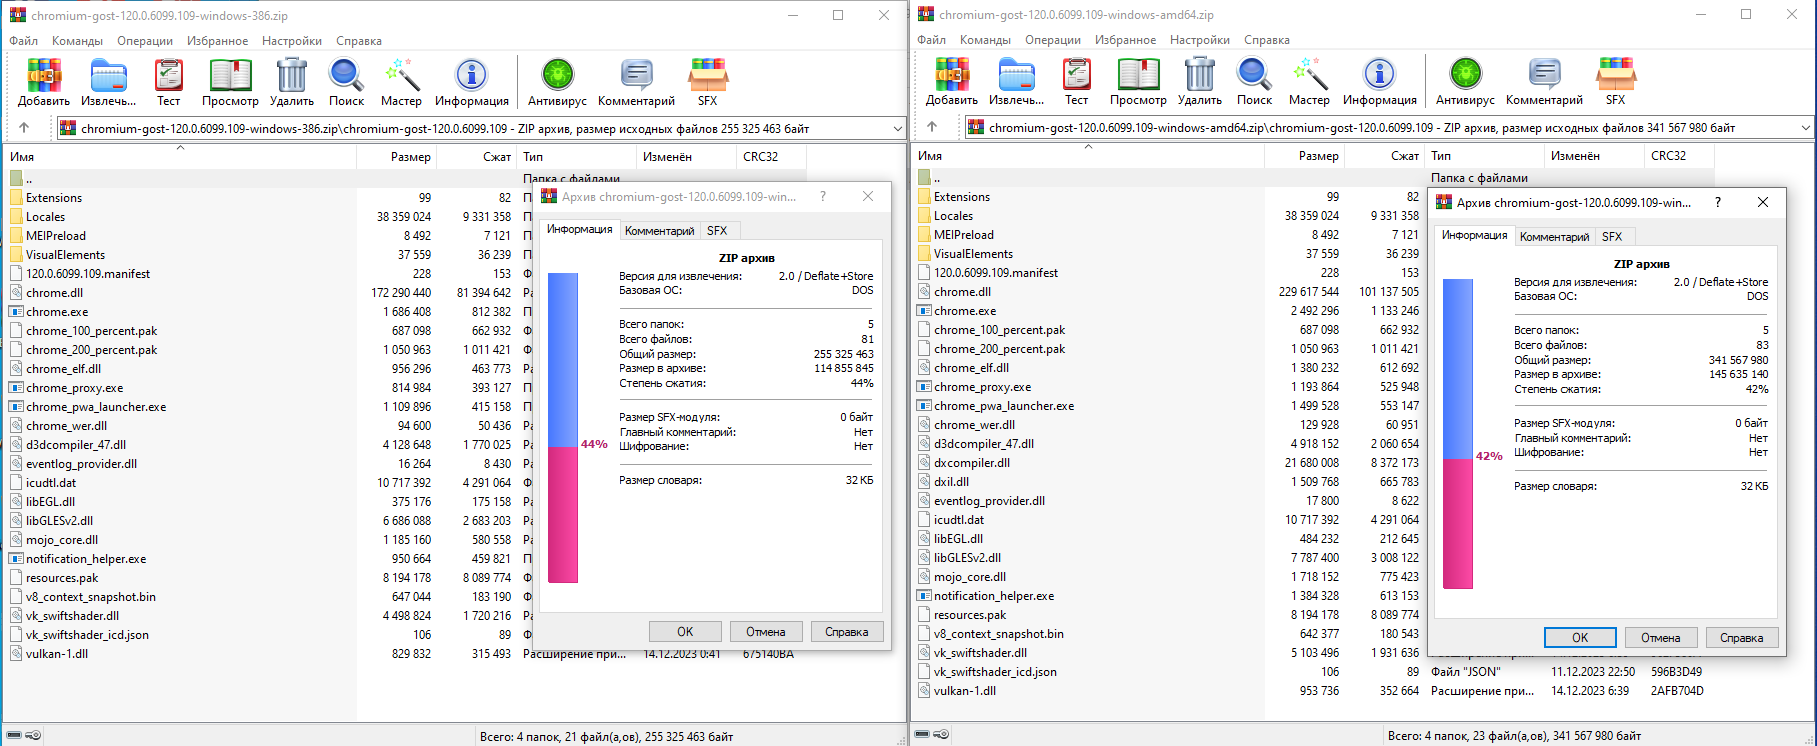The height and width of the screenshot is (746, 1817).
Task: Open Избранное menu in the right amd64 window
Action: pyautogui.click(x=1125, y=40)
